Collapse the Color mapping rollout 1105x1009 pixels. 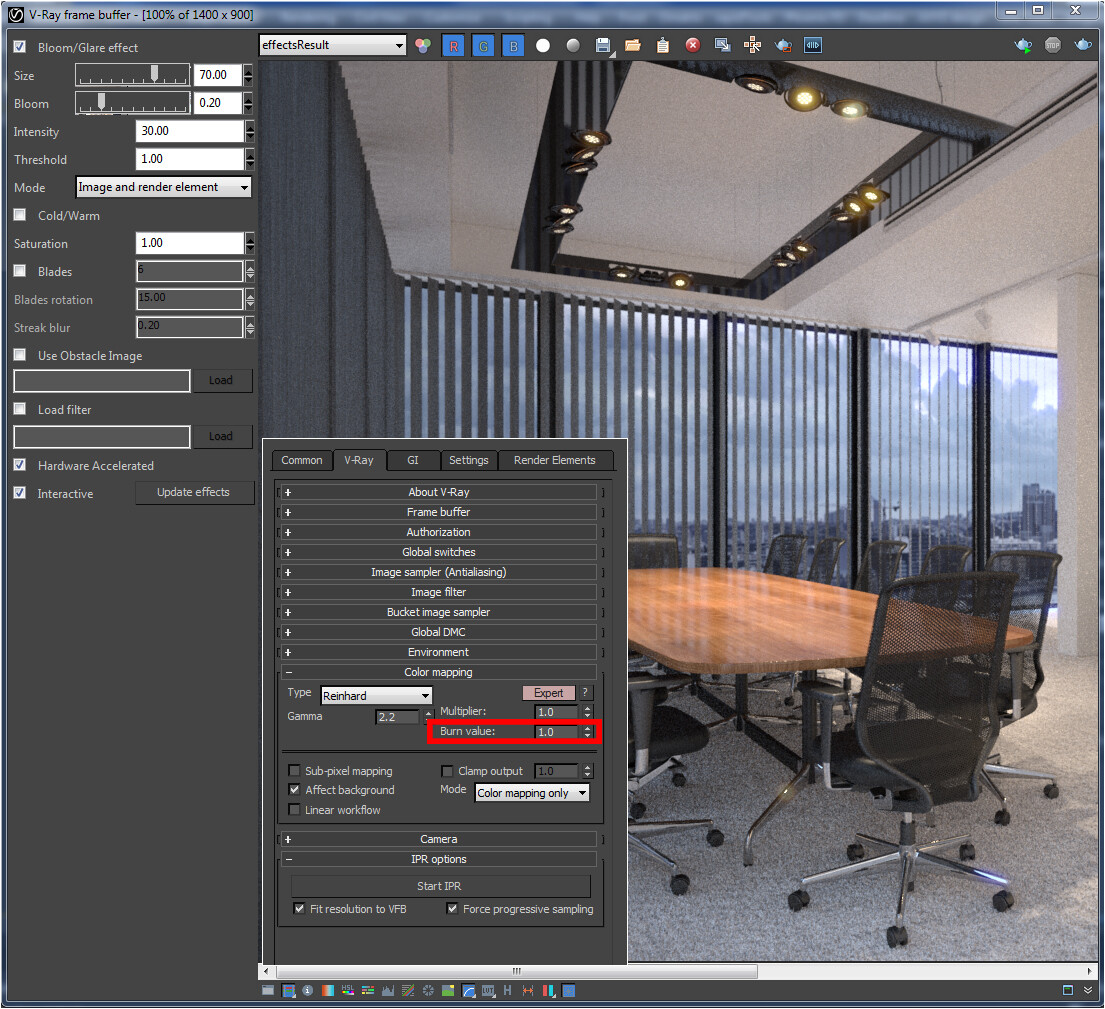point(438,672)
